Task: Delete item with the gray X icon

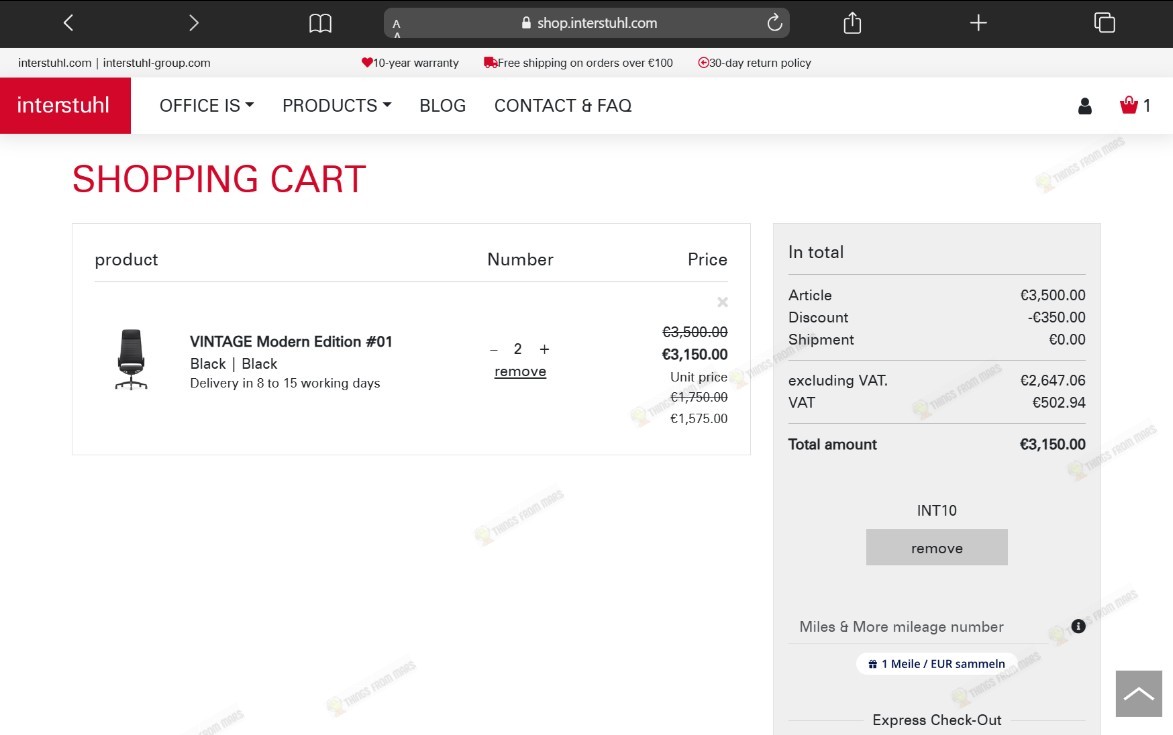Action: pyautogui.click(x=722, y=302)
